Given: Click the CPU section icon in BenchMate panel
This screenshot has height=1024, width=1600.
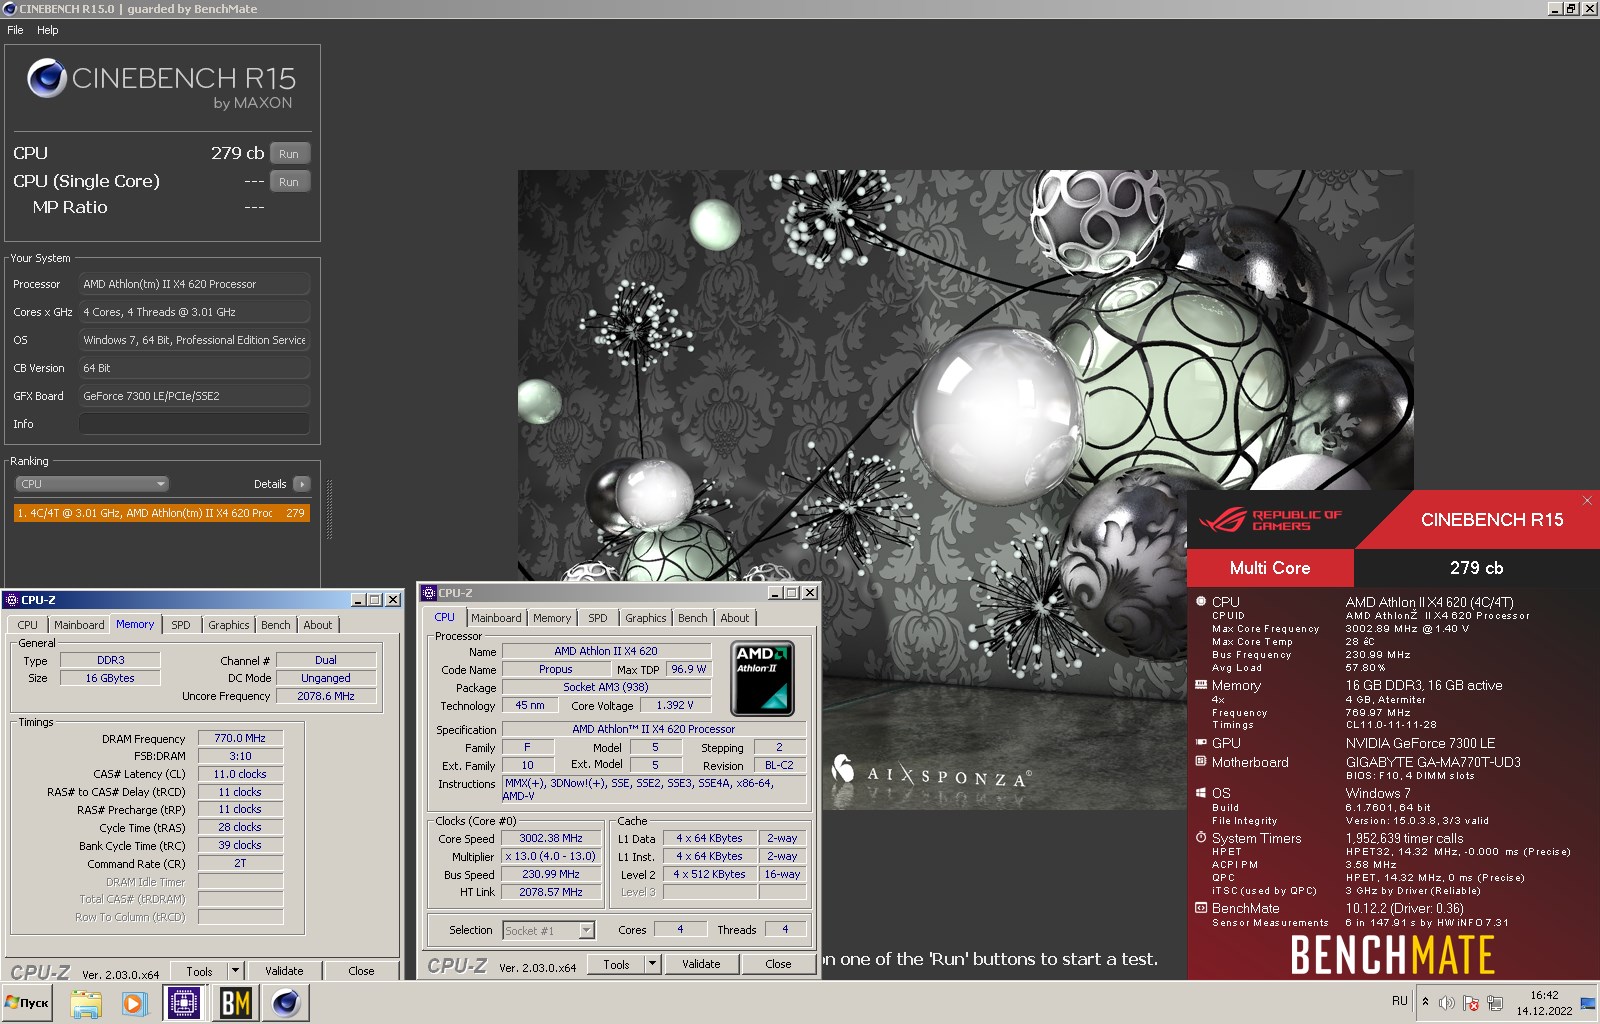Looking at the screenshot, I should tap(1201, 602).
